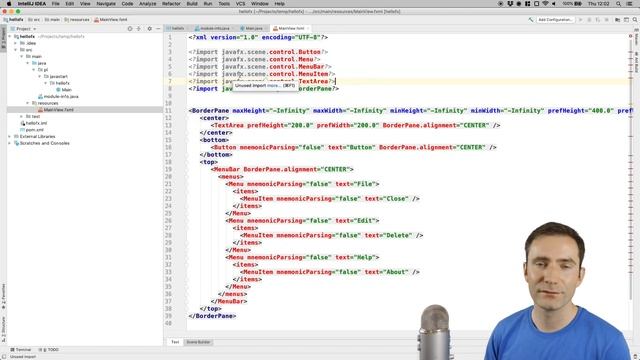Click the Build project hammer icon

coord(531,20)
